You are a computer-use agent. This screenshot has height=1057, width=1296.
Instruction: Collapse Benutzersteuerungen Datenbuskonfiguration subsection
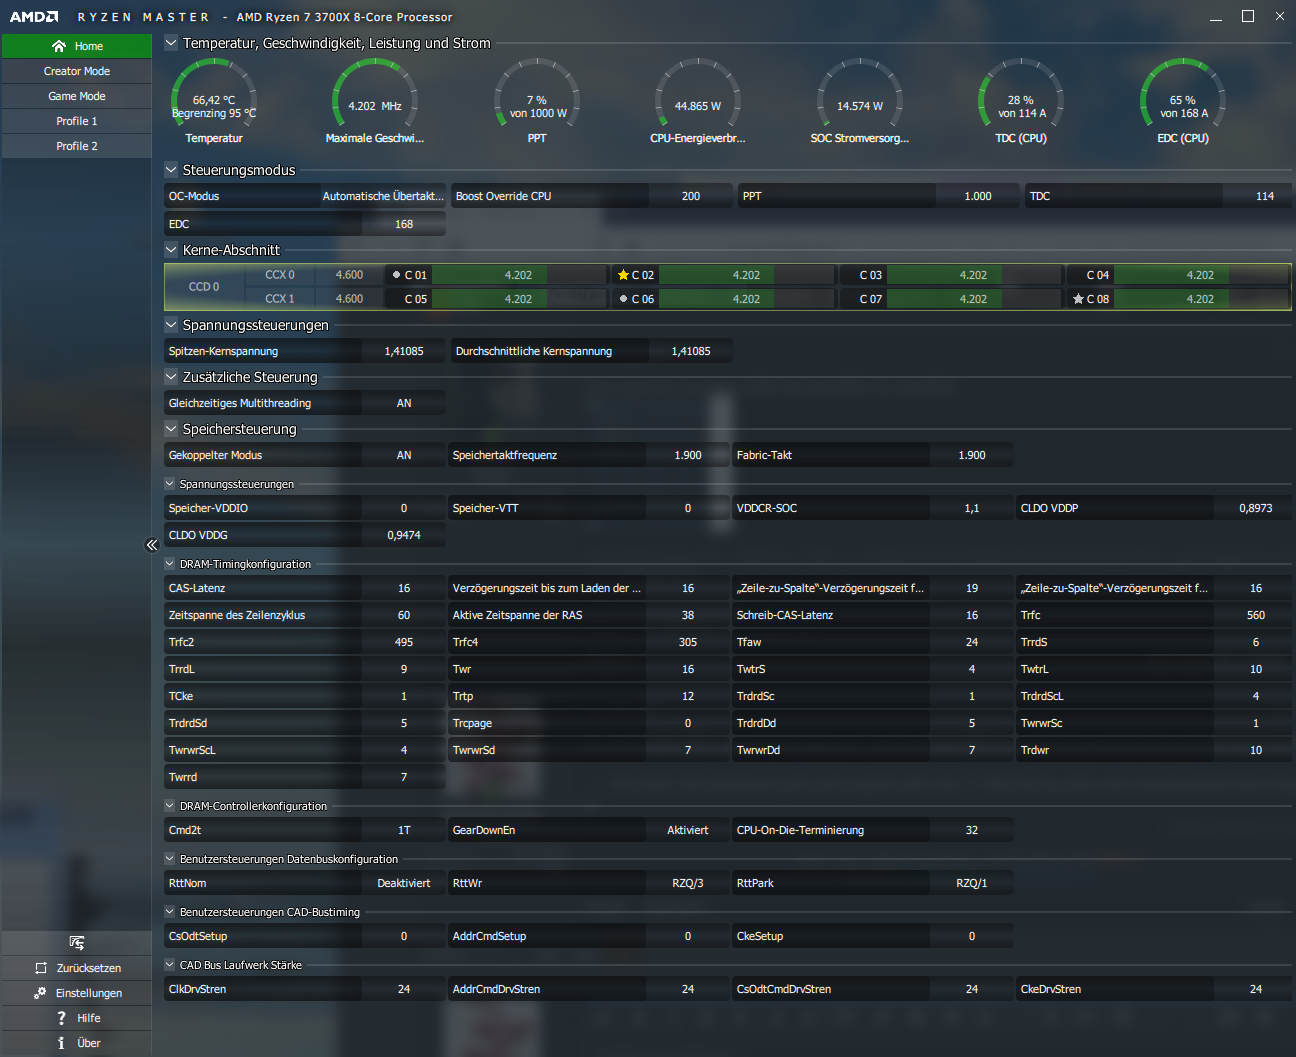tap(170, 859)
